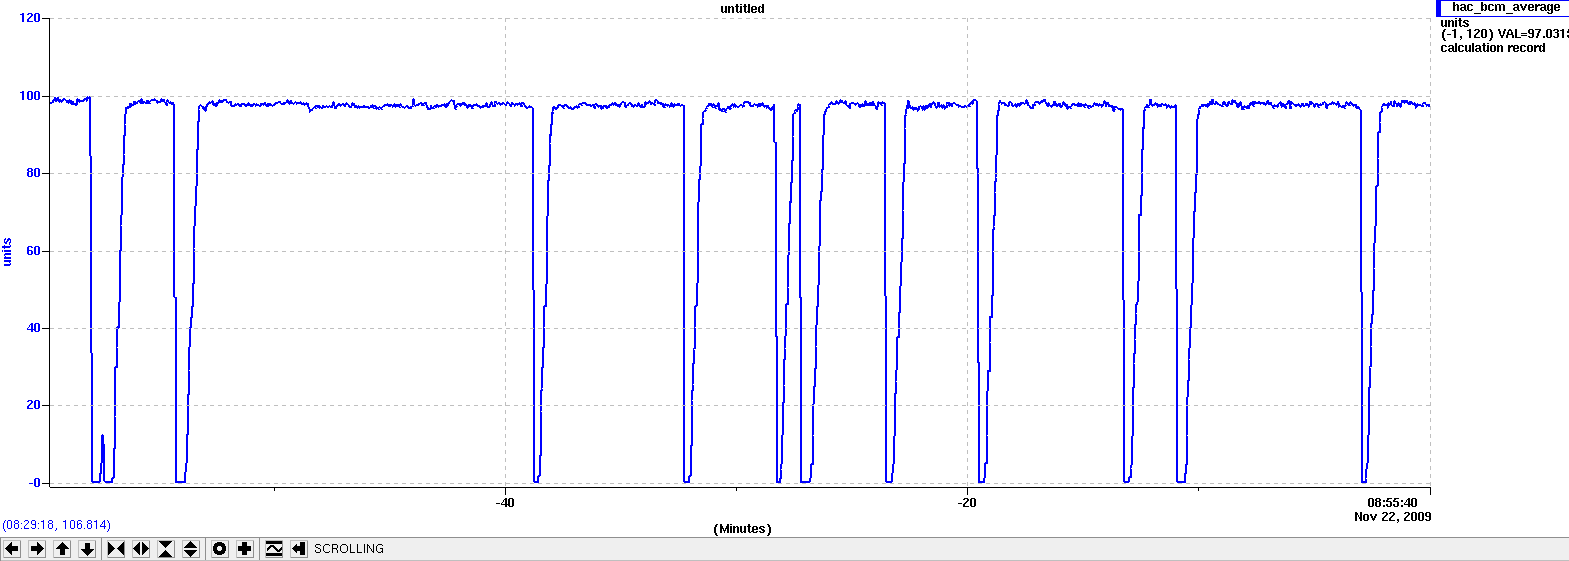The width and height of the screenshot is (1569, 561).
Task: Click the plus sign toolbar icon
Action: (245, 549)
